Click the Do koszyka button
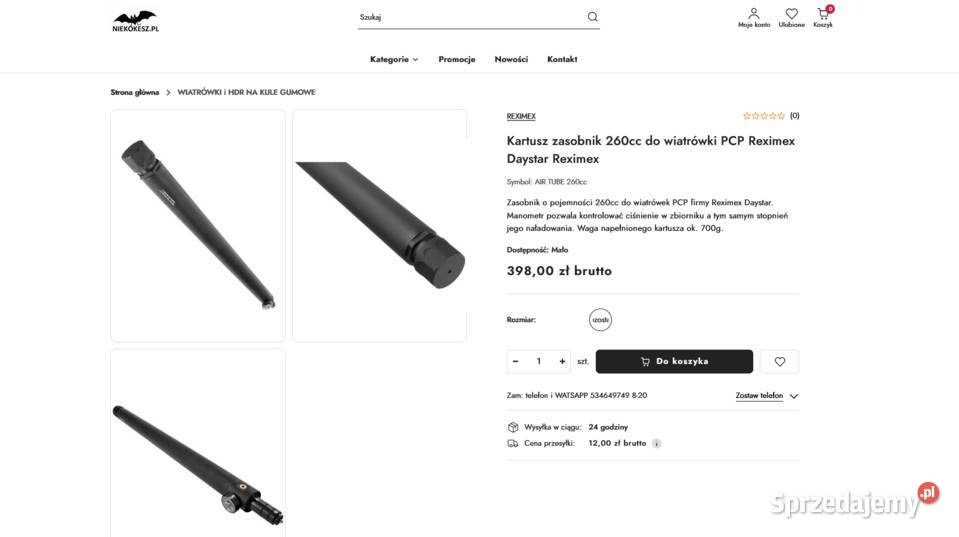 click(674, 361)
